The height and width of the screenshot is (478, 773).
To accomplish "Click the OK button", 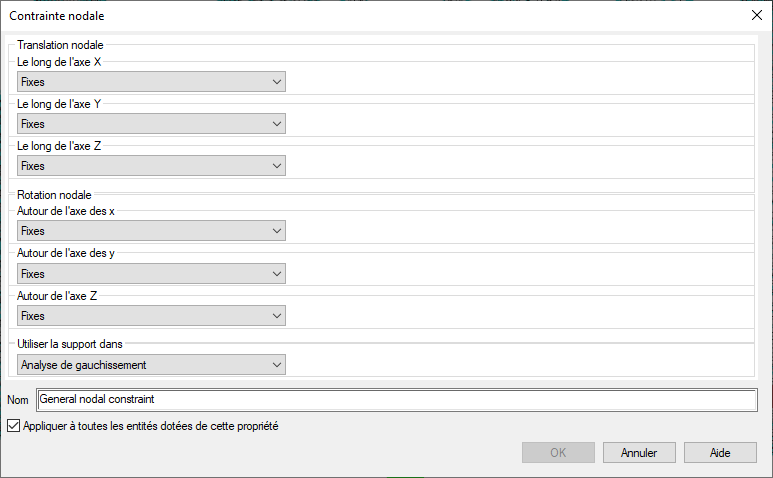I will 558,452.
